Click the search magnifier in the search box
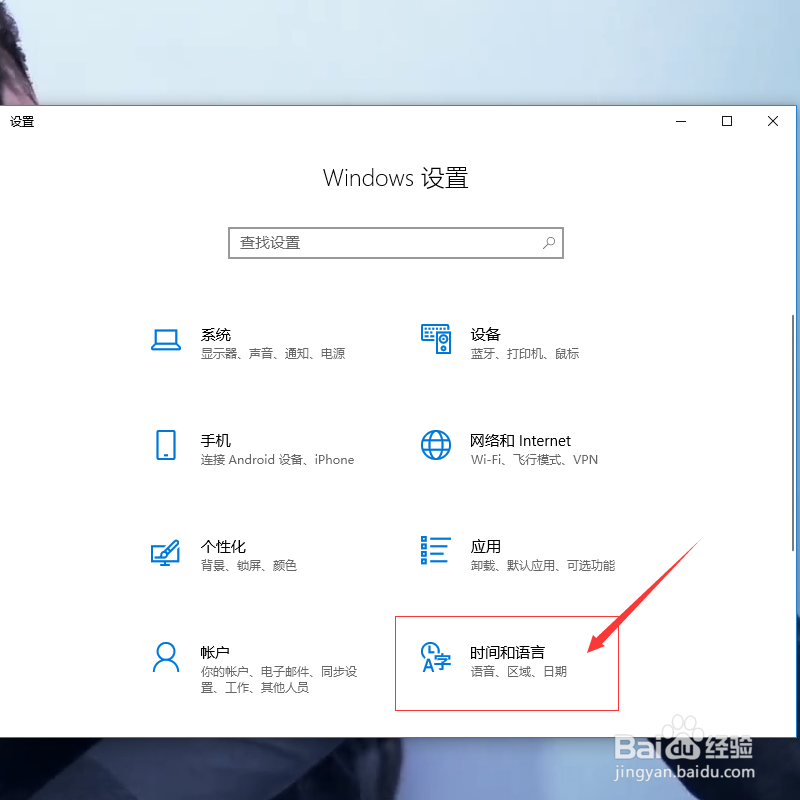800x800 pixels. pyautogui.click(x=549, y=243)
